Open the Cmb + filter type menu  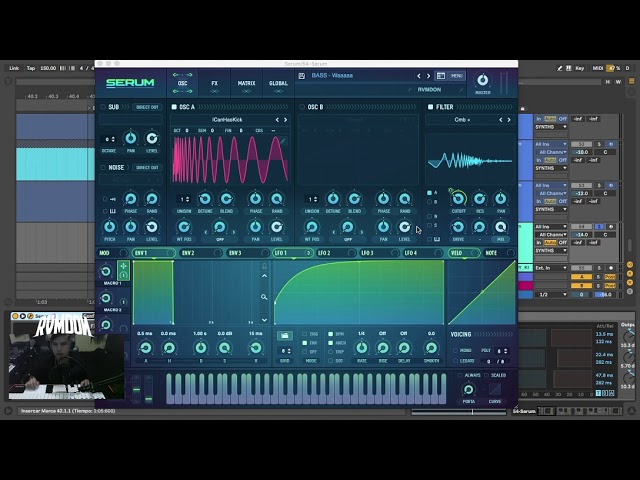click(x=462, y=120)
